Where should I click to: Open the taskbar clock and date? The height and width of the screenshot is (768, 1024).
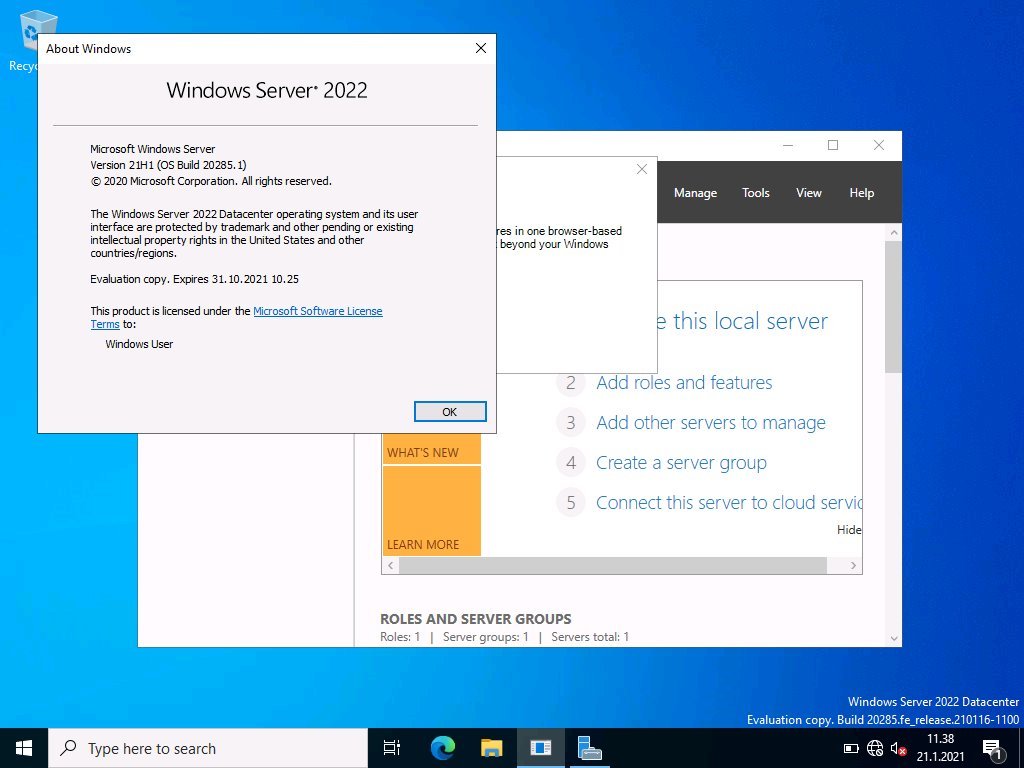940,748
